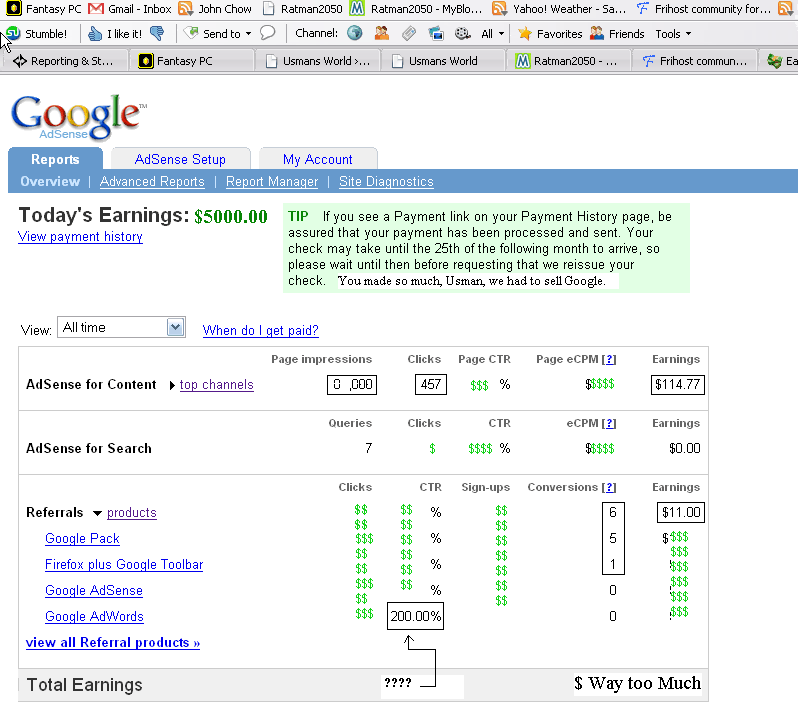Switch to Ratman2050 - ... browser tab

568,61
